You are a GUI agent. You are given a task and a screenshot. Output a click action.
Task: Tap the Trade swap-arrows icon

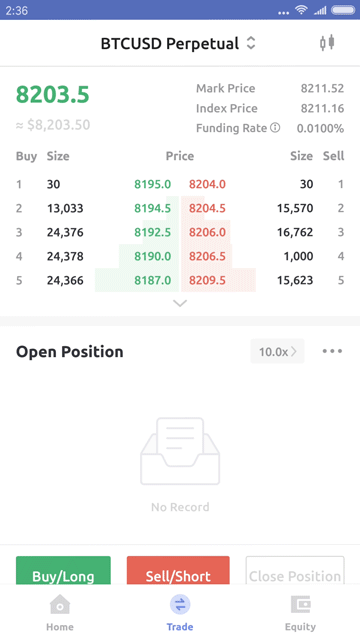click(x=180, y=604)
